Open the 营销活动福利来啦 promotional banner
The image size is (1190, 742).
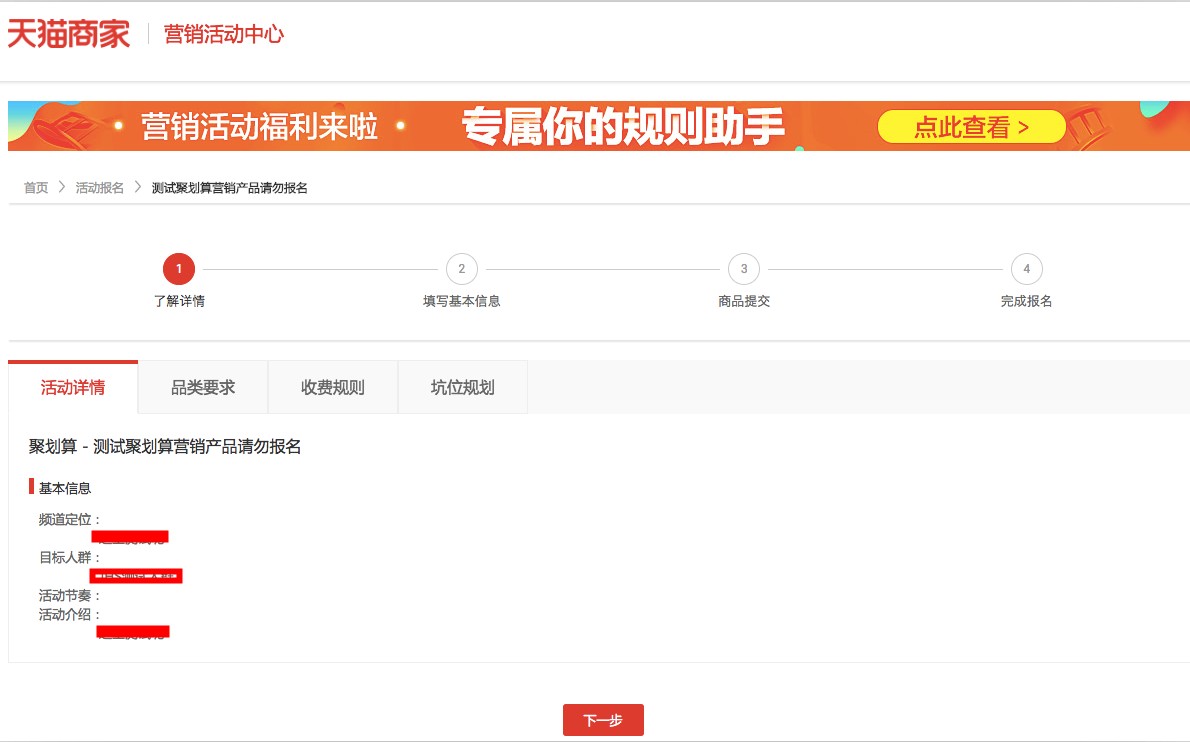[599, 126]
